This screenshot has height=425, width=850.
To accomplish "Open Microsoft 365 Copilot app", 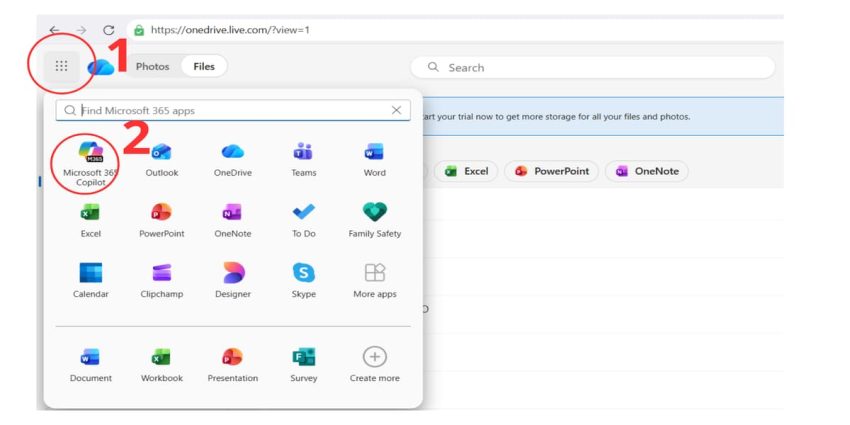I will (91, 164).
